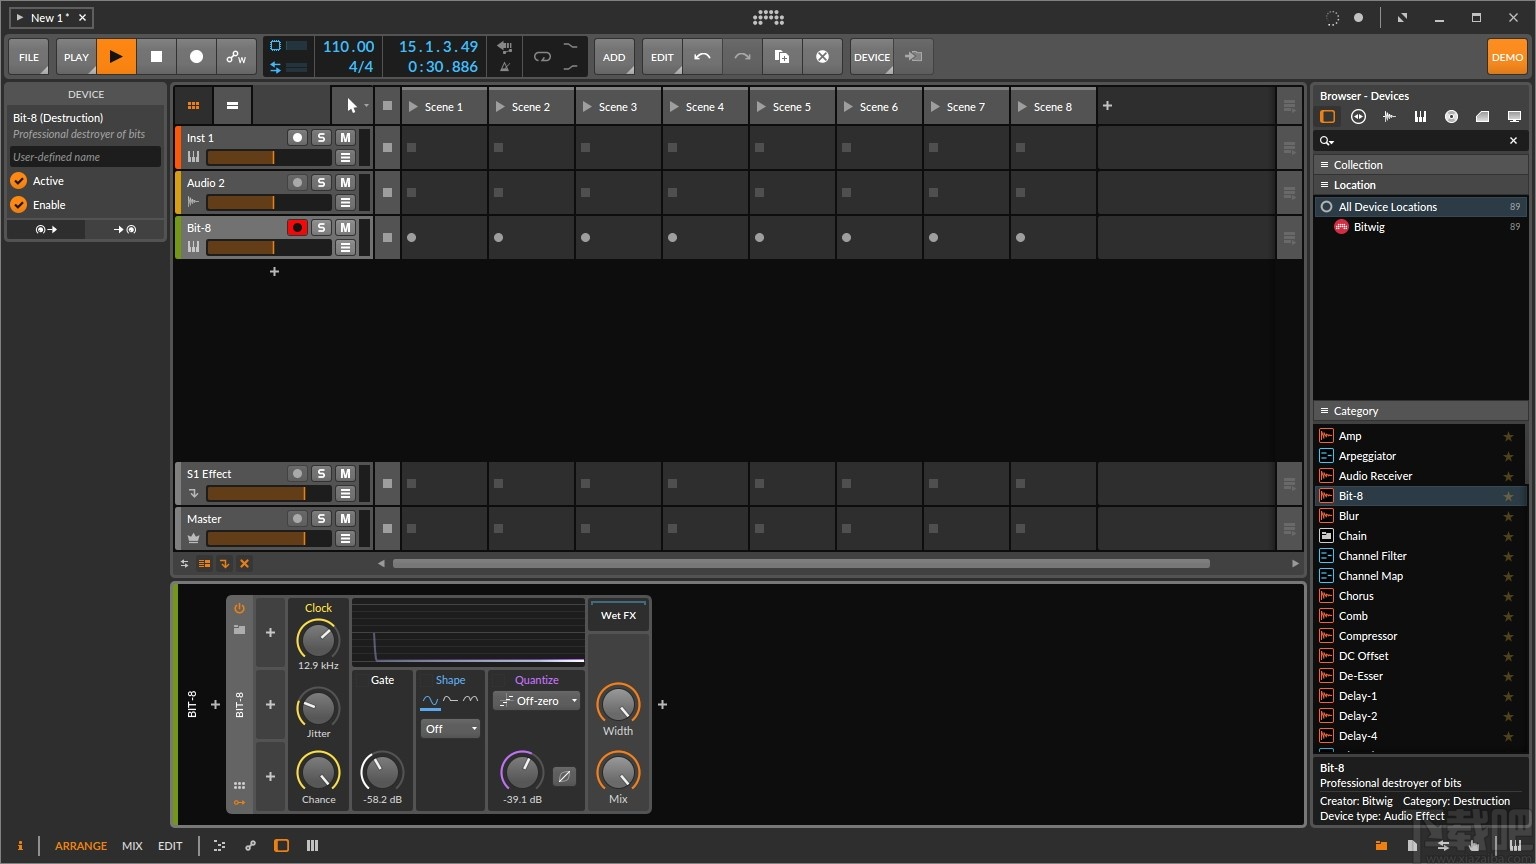Start playback with the orange play button

tap(116, 57)
